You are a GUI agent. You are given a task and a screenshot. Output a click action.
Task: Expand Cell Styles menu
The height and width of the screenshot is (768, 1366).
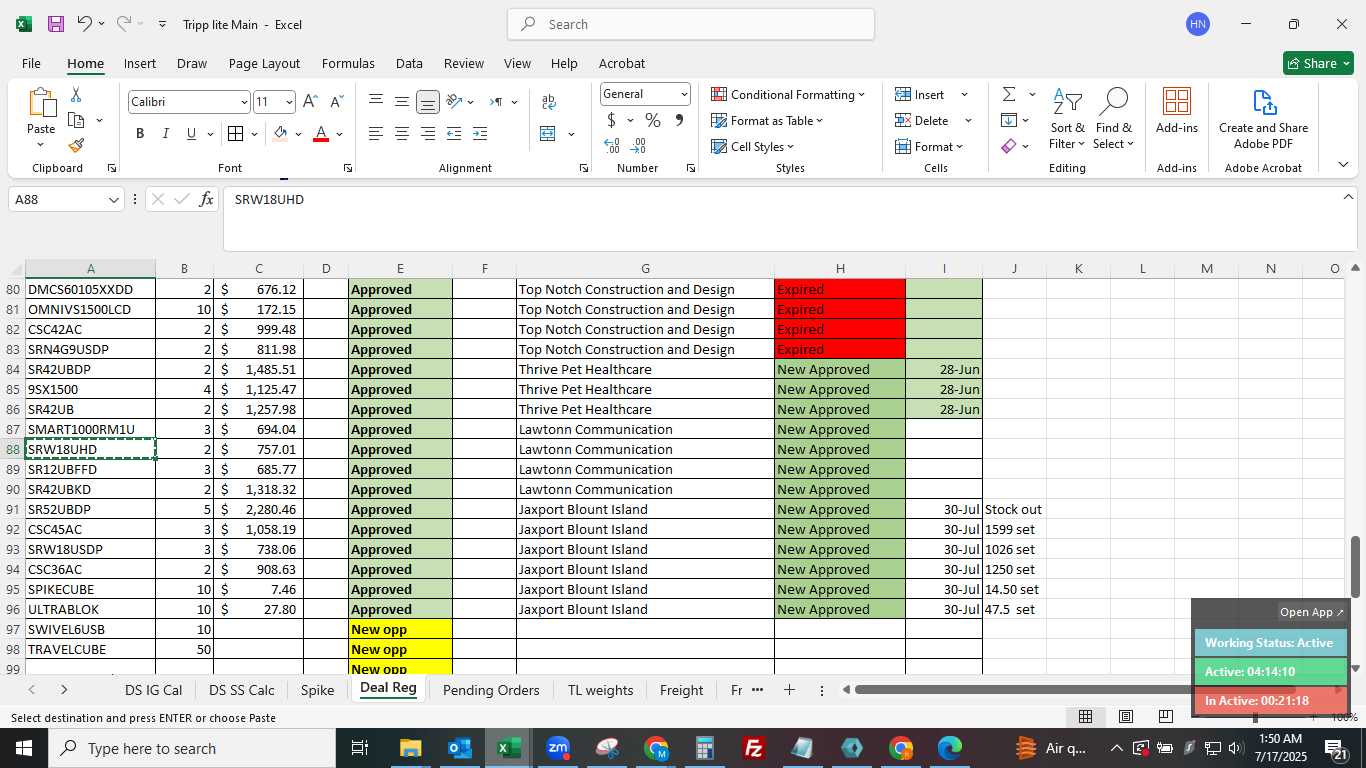753,147
